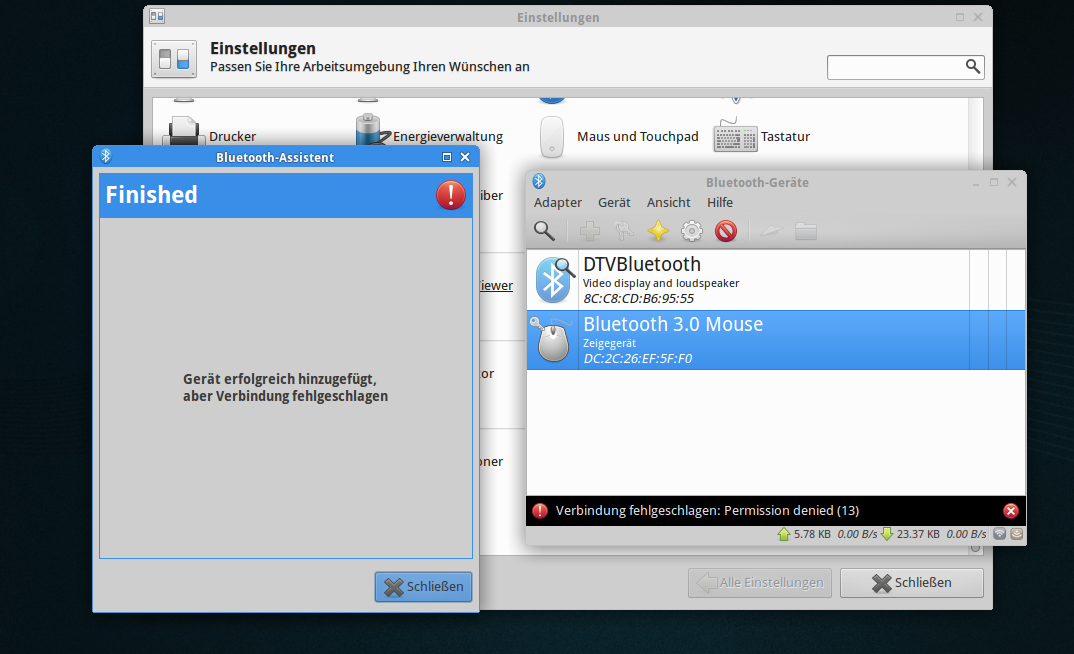The image size is (1074, 654).
Task: Click the red exclamation icon beside Finished
Action: click(x=451, y=195)
